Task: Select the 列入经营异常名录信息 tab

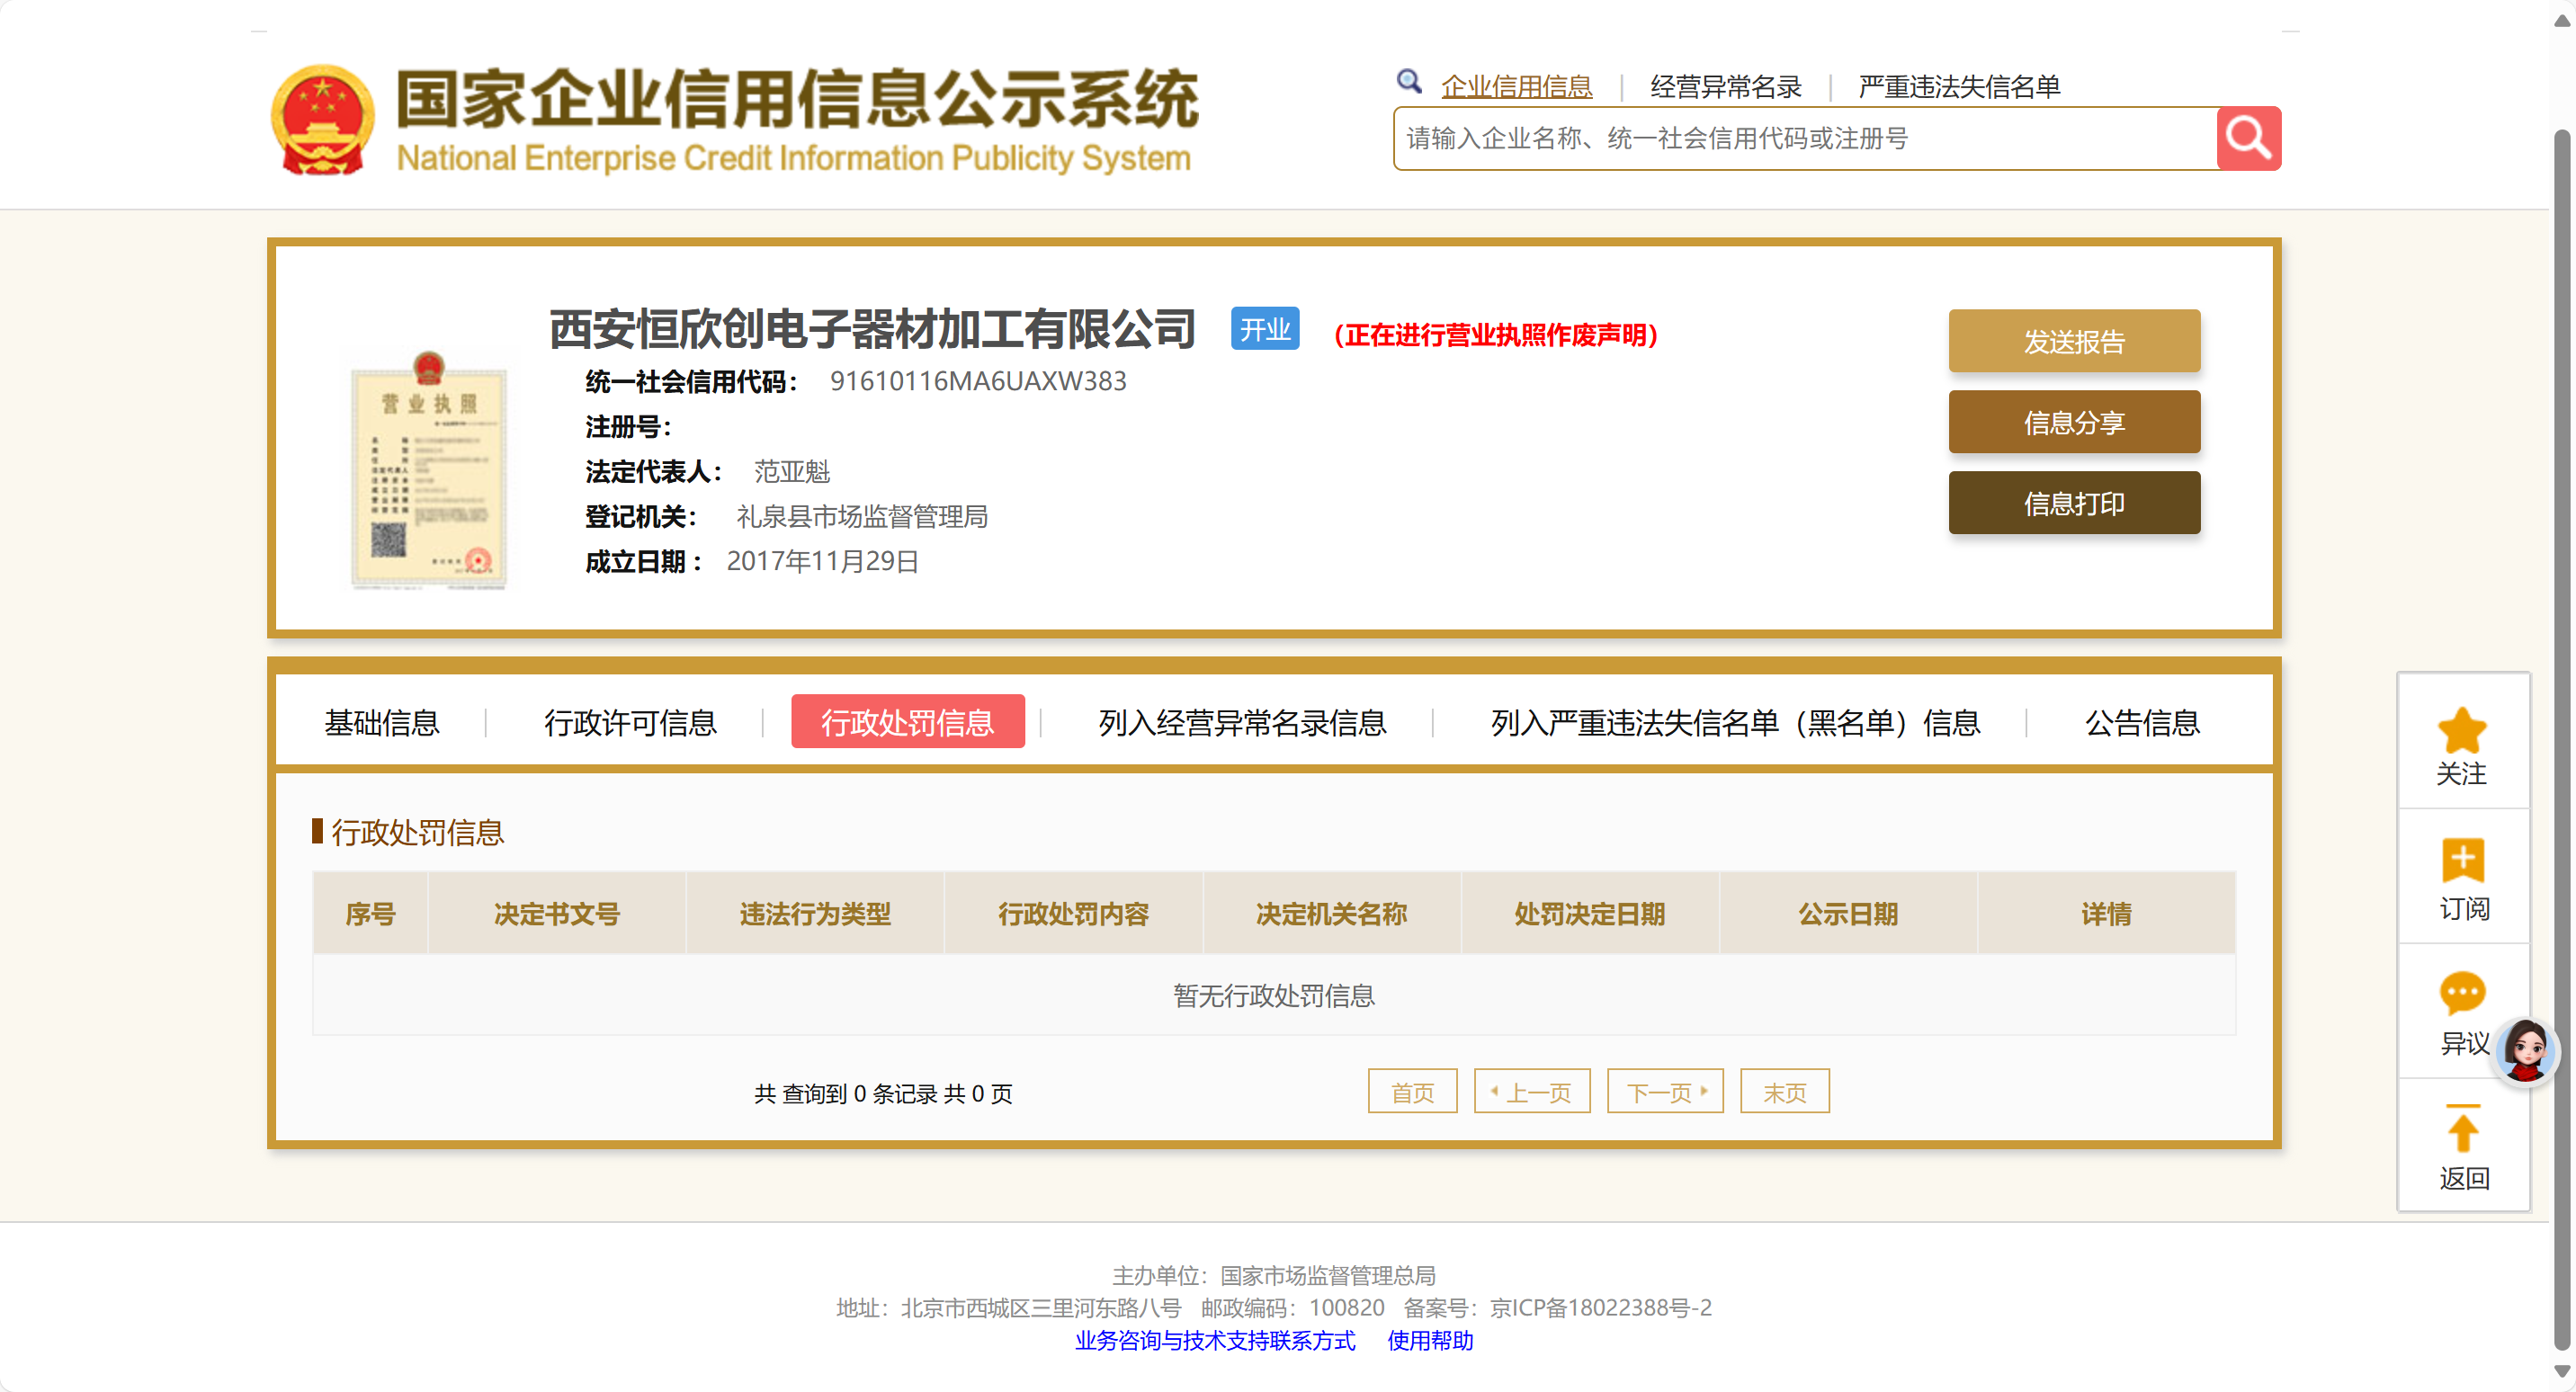Action: click(1241, 722)
